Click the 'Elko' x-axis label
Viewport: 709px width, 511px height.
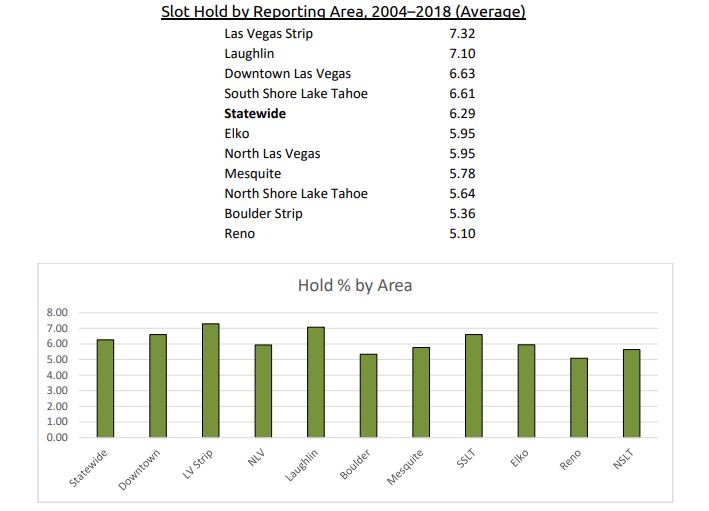[x=519, y=458]
